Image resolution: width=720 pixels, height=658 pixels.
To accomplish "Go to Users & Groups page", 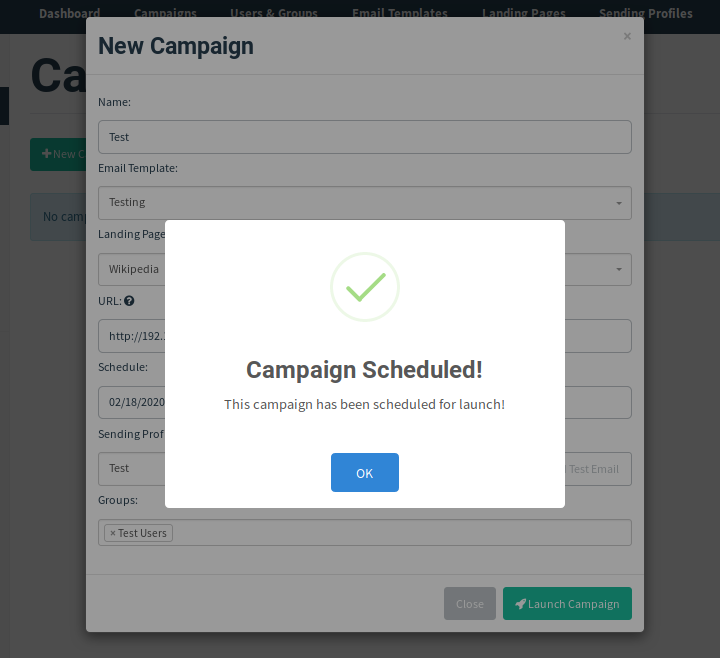I will tap(274, 14).
